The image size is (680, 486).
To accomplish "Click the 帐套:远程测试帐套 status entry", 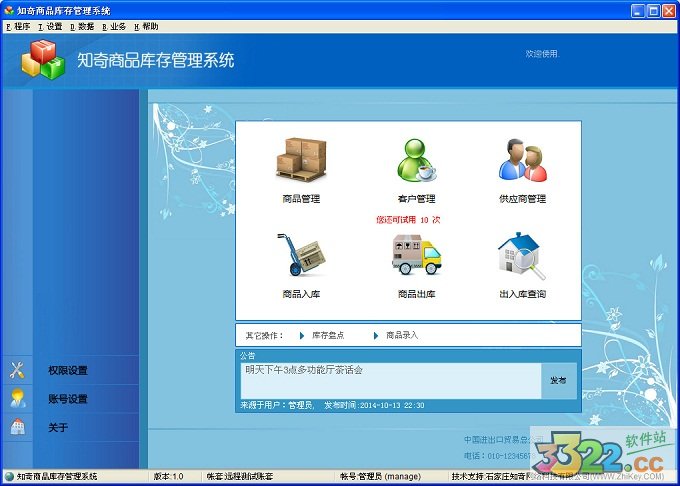I will point(240,476).
